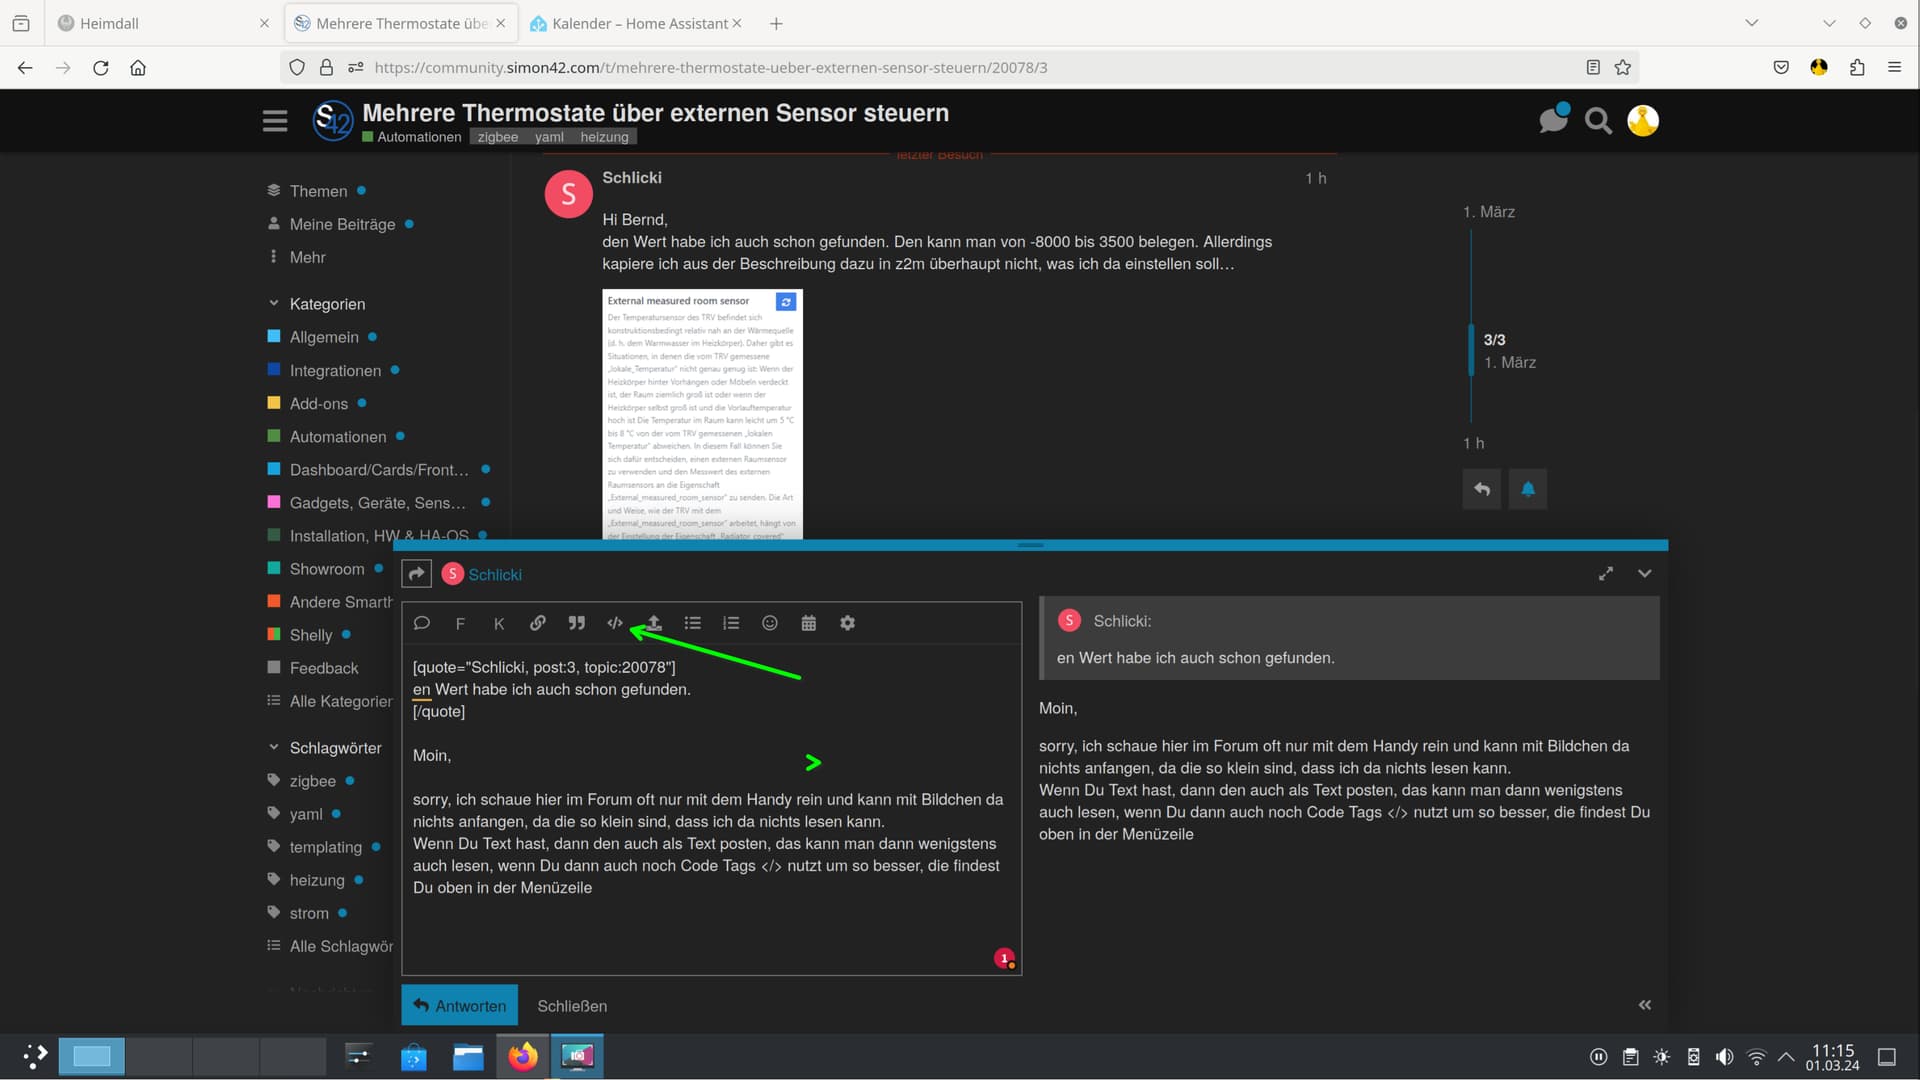Insert a date with the calendar icon
The image size is (1920, 1080).
point(808,623)
